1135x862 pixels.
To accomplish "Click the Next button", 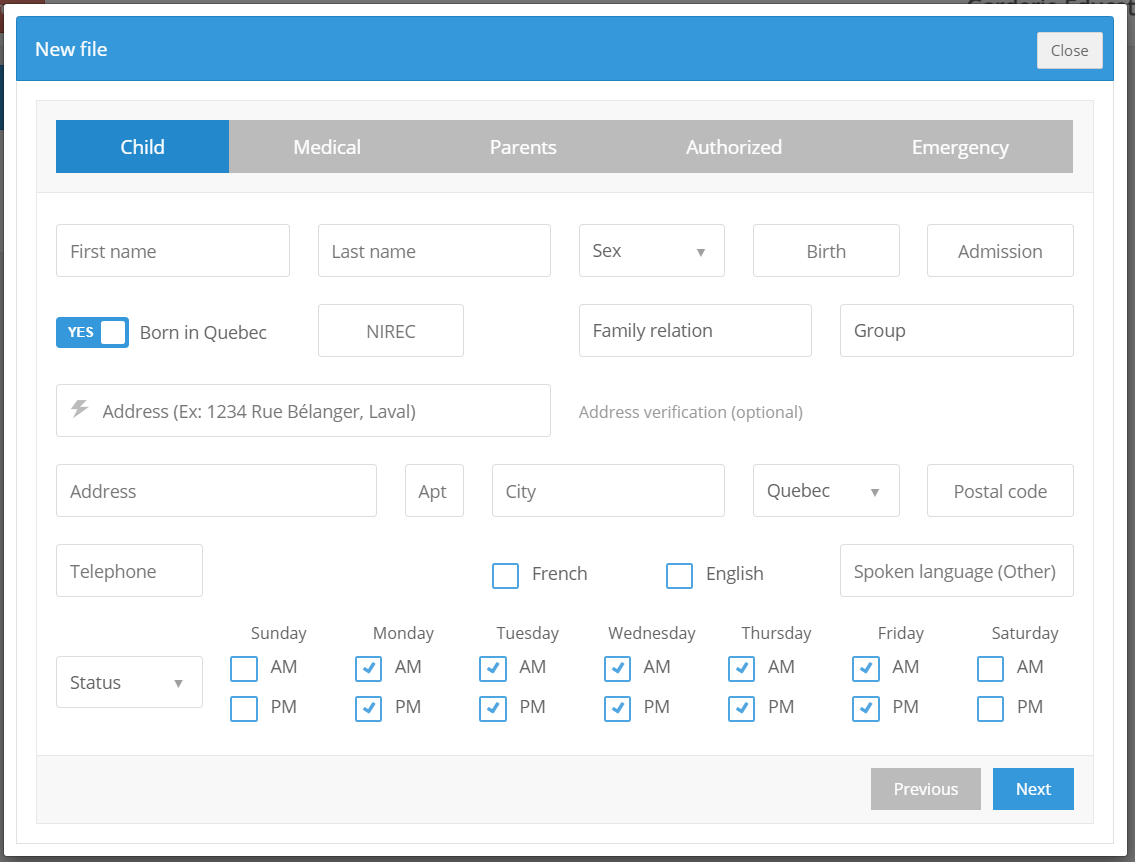I will [1033, 789].
